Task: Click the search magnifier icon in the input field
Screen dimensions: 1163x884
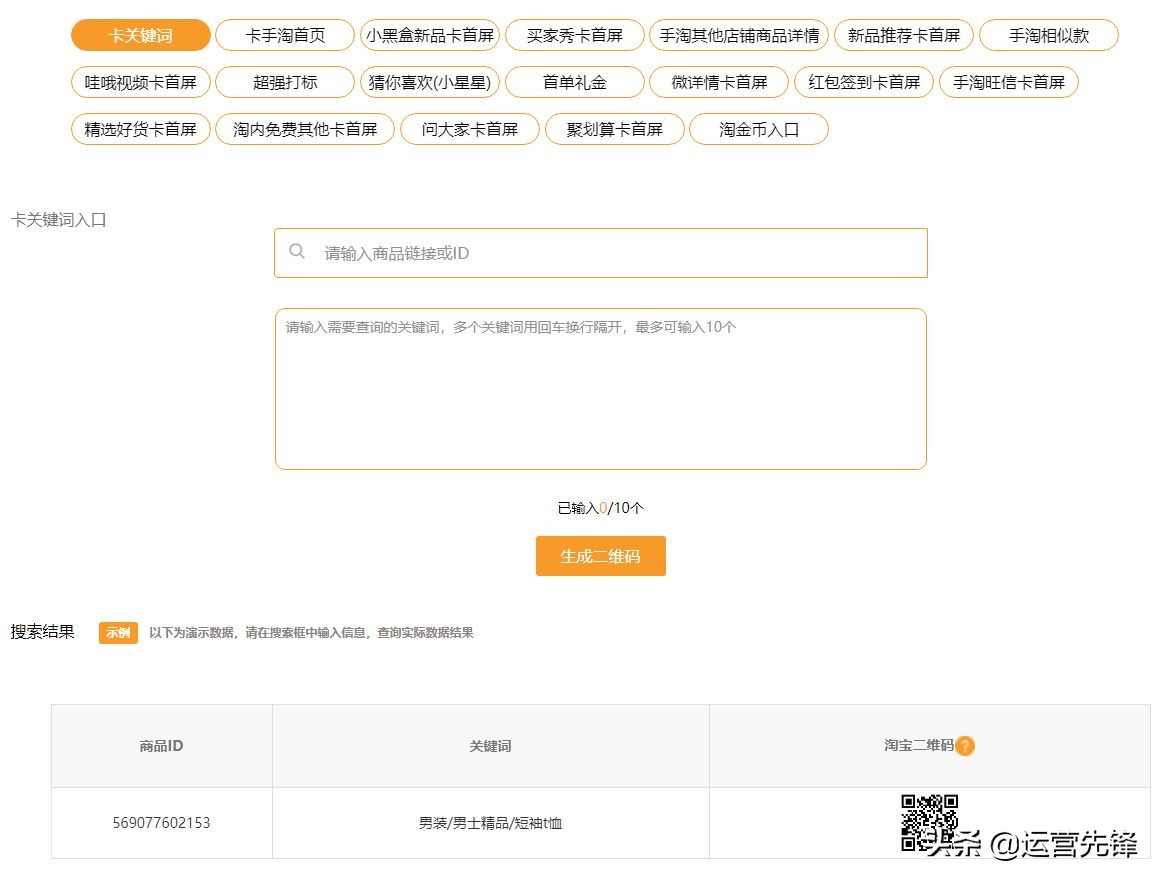Action: (x=297, y=252)
